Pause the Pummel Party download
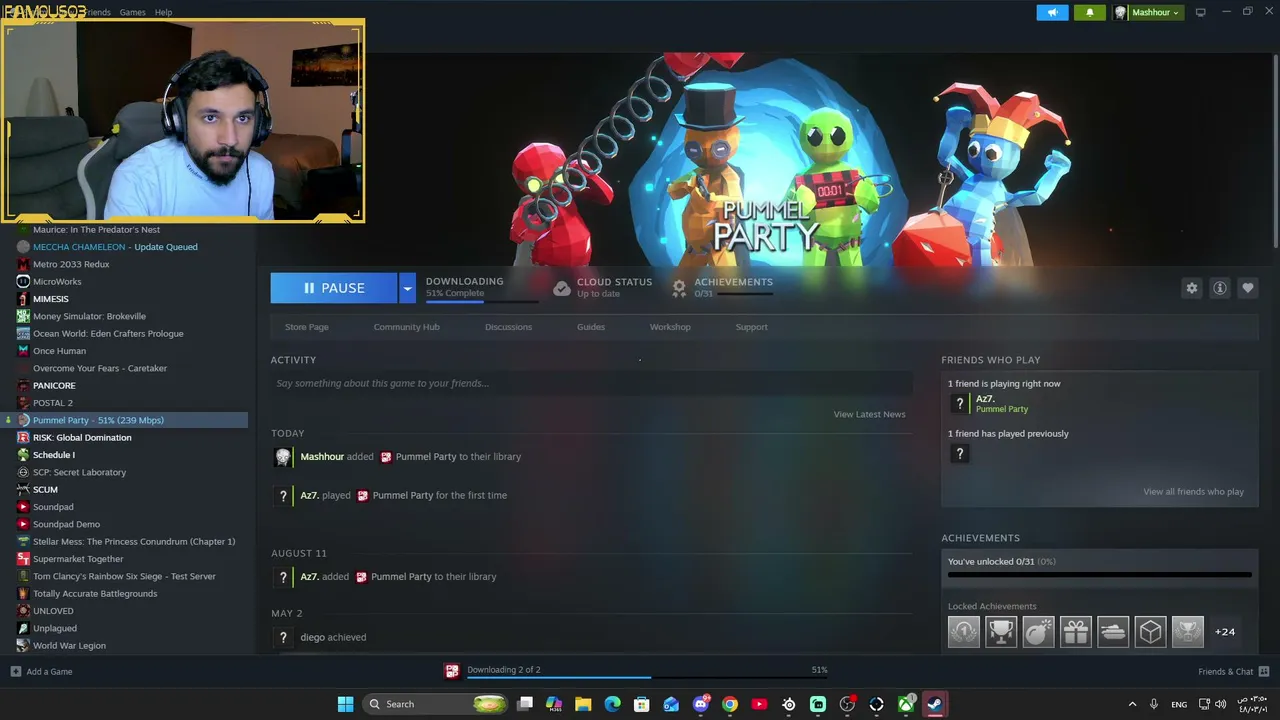The image size is (1280, 720). [x=334, y=288]
